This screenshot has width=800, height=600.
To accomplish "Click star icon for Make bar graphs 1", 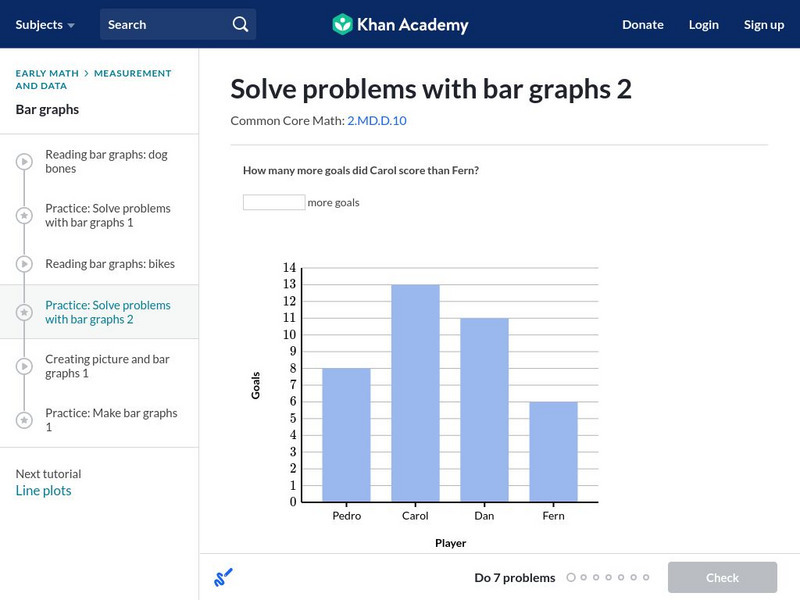I will tap(24, 420).
